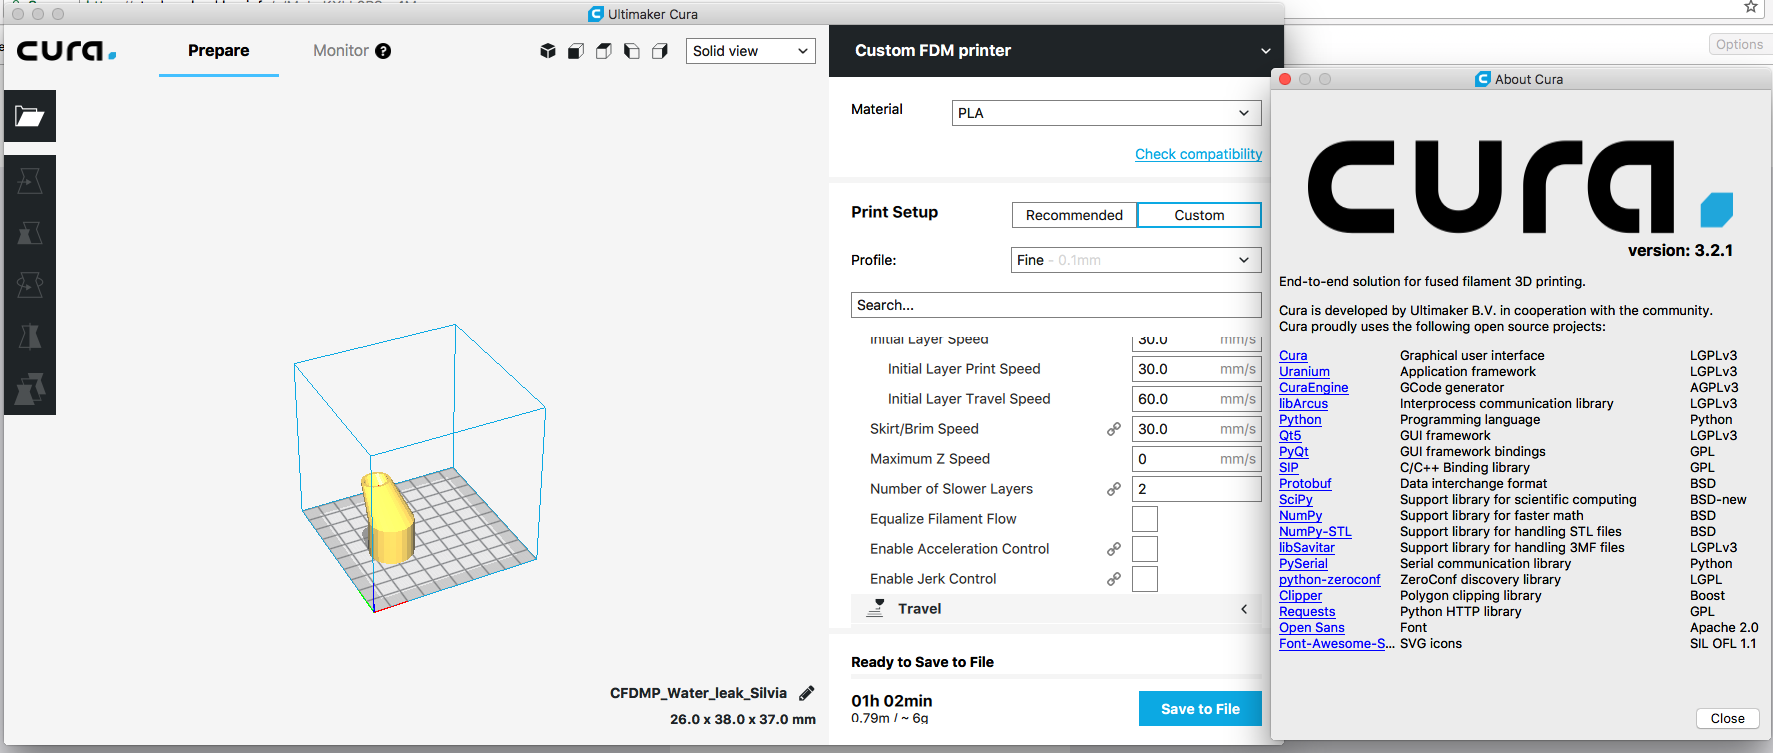Click the model dimensions 26.0 x 38.0 x 37.0 mm
Image resolution: width=1773 pixels, height=753 pixels.
click(742, 719)
